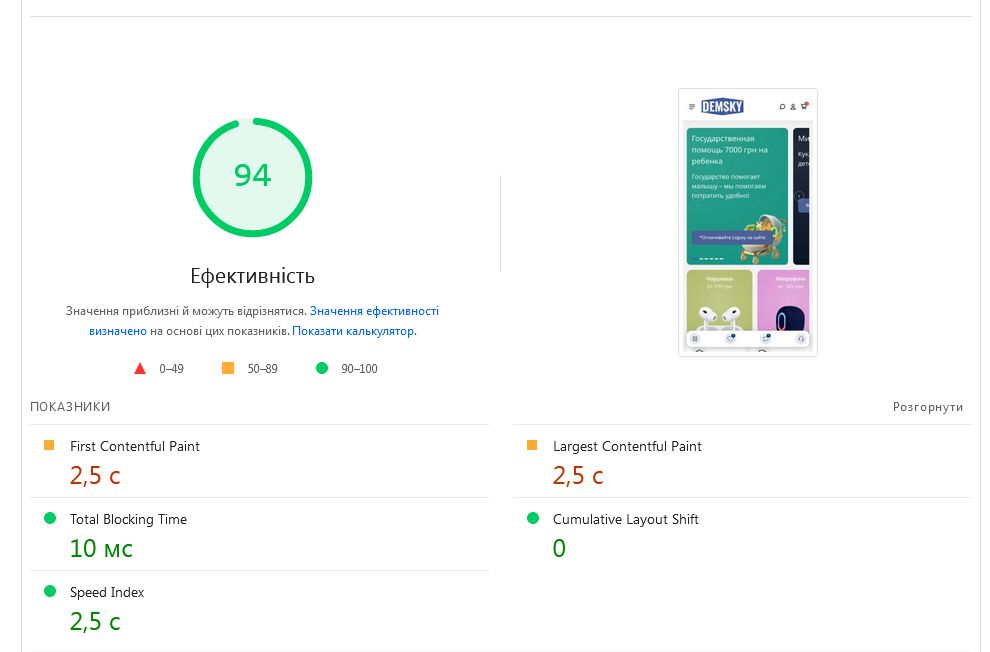Click the red triangle 0–49 legend icon

(x=140, y=369)
